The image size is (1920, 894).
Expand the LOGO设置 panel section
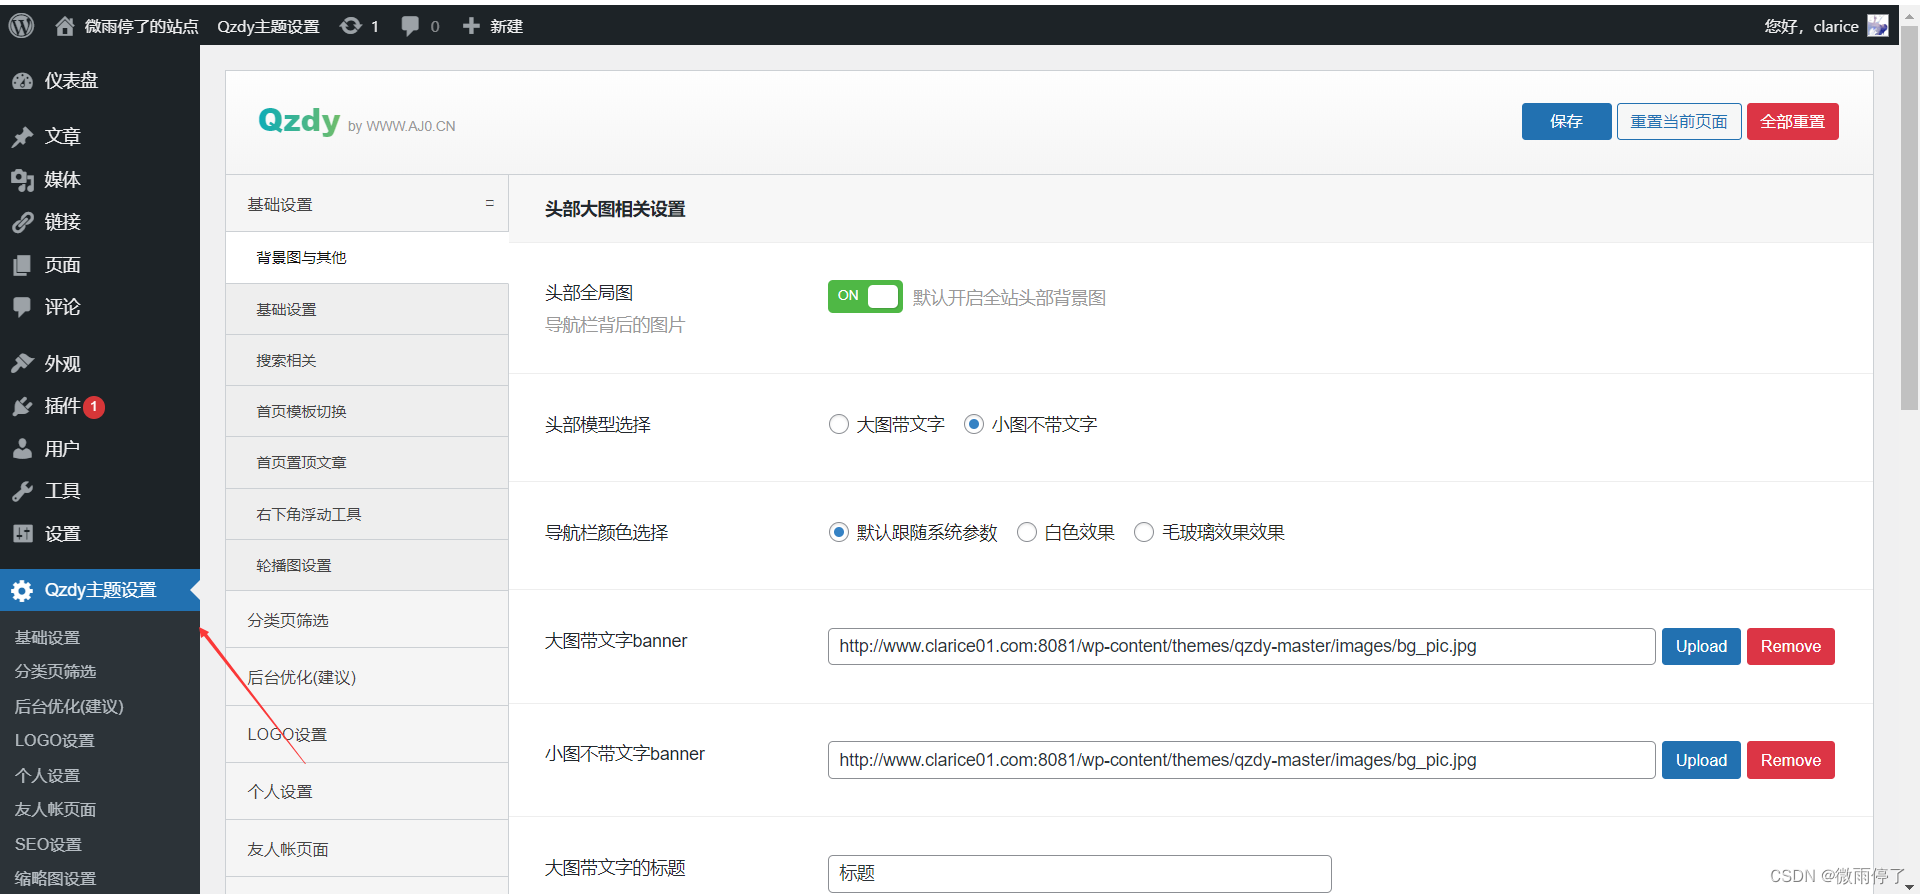point(367,734)
